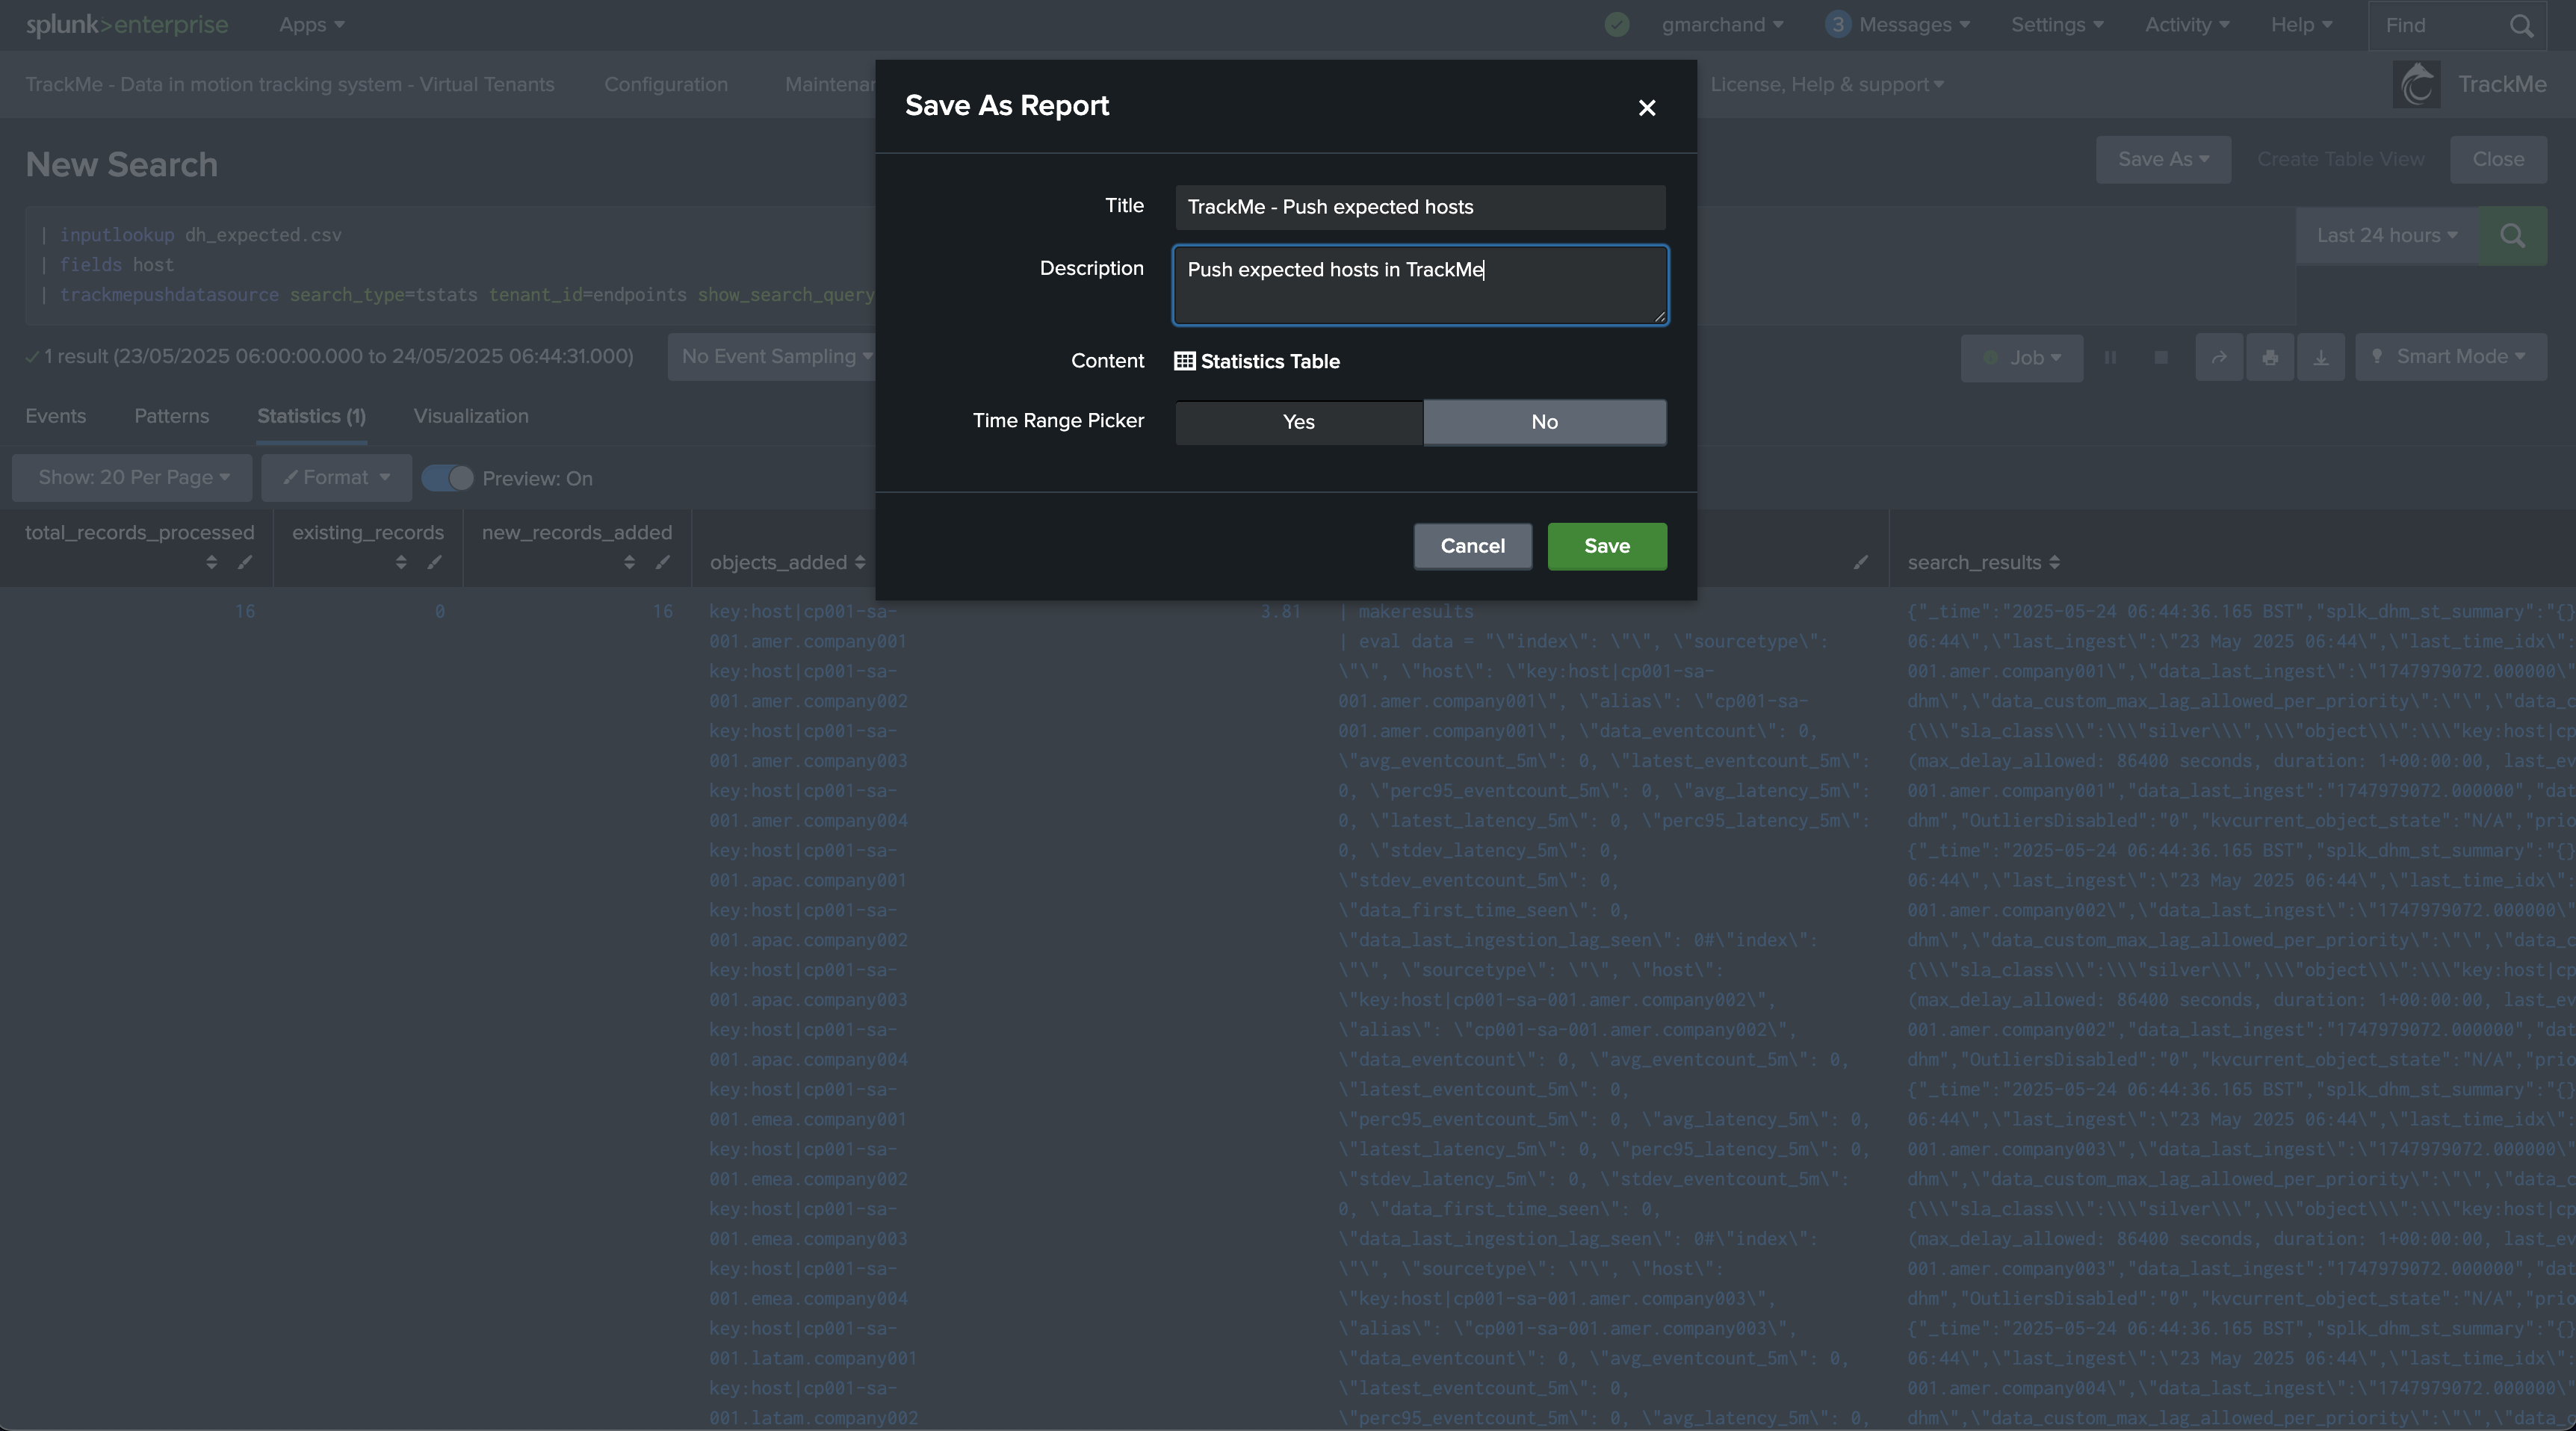
Task: Expand the Show: 20 Per Page dropdown
Action: 134,478
